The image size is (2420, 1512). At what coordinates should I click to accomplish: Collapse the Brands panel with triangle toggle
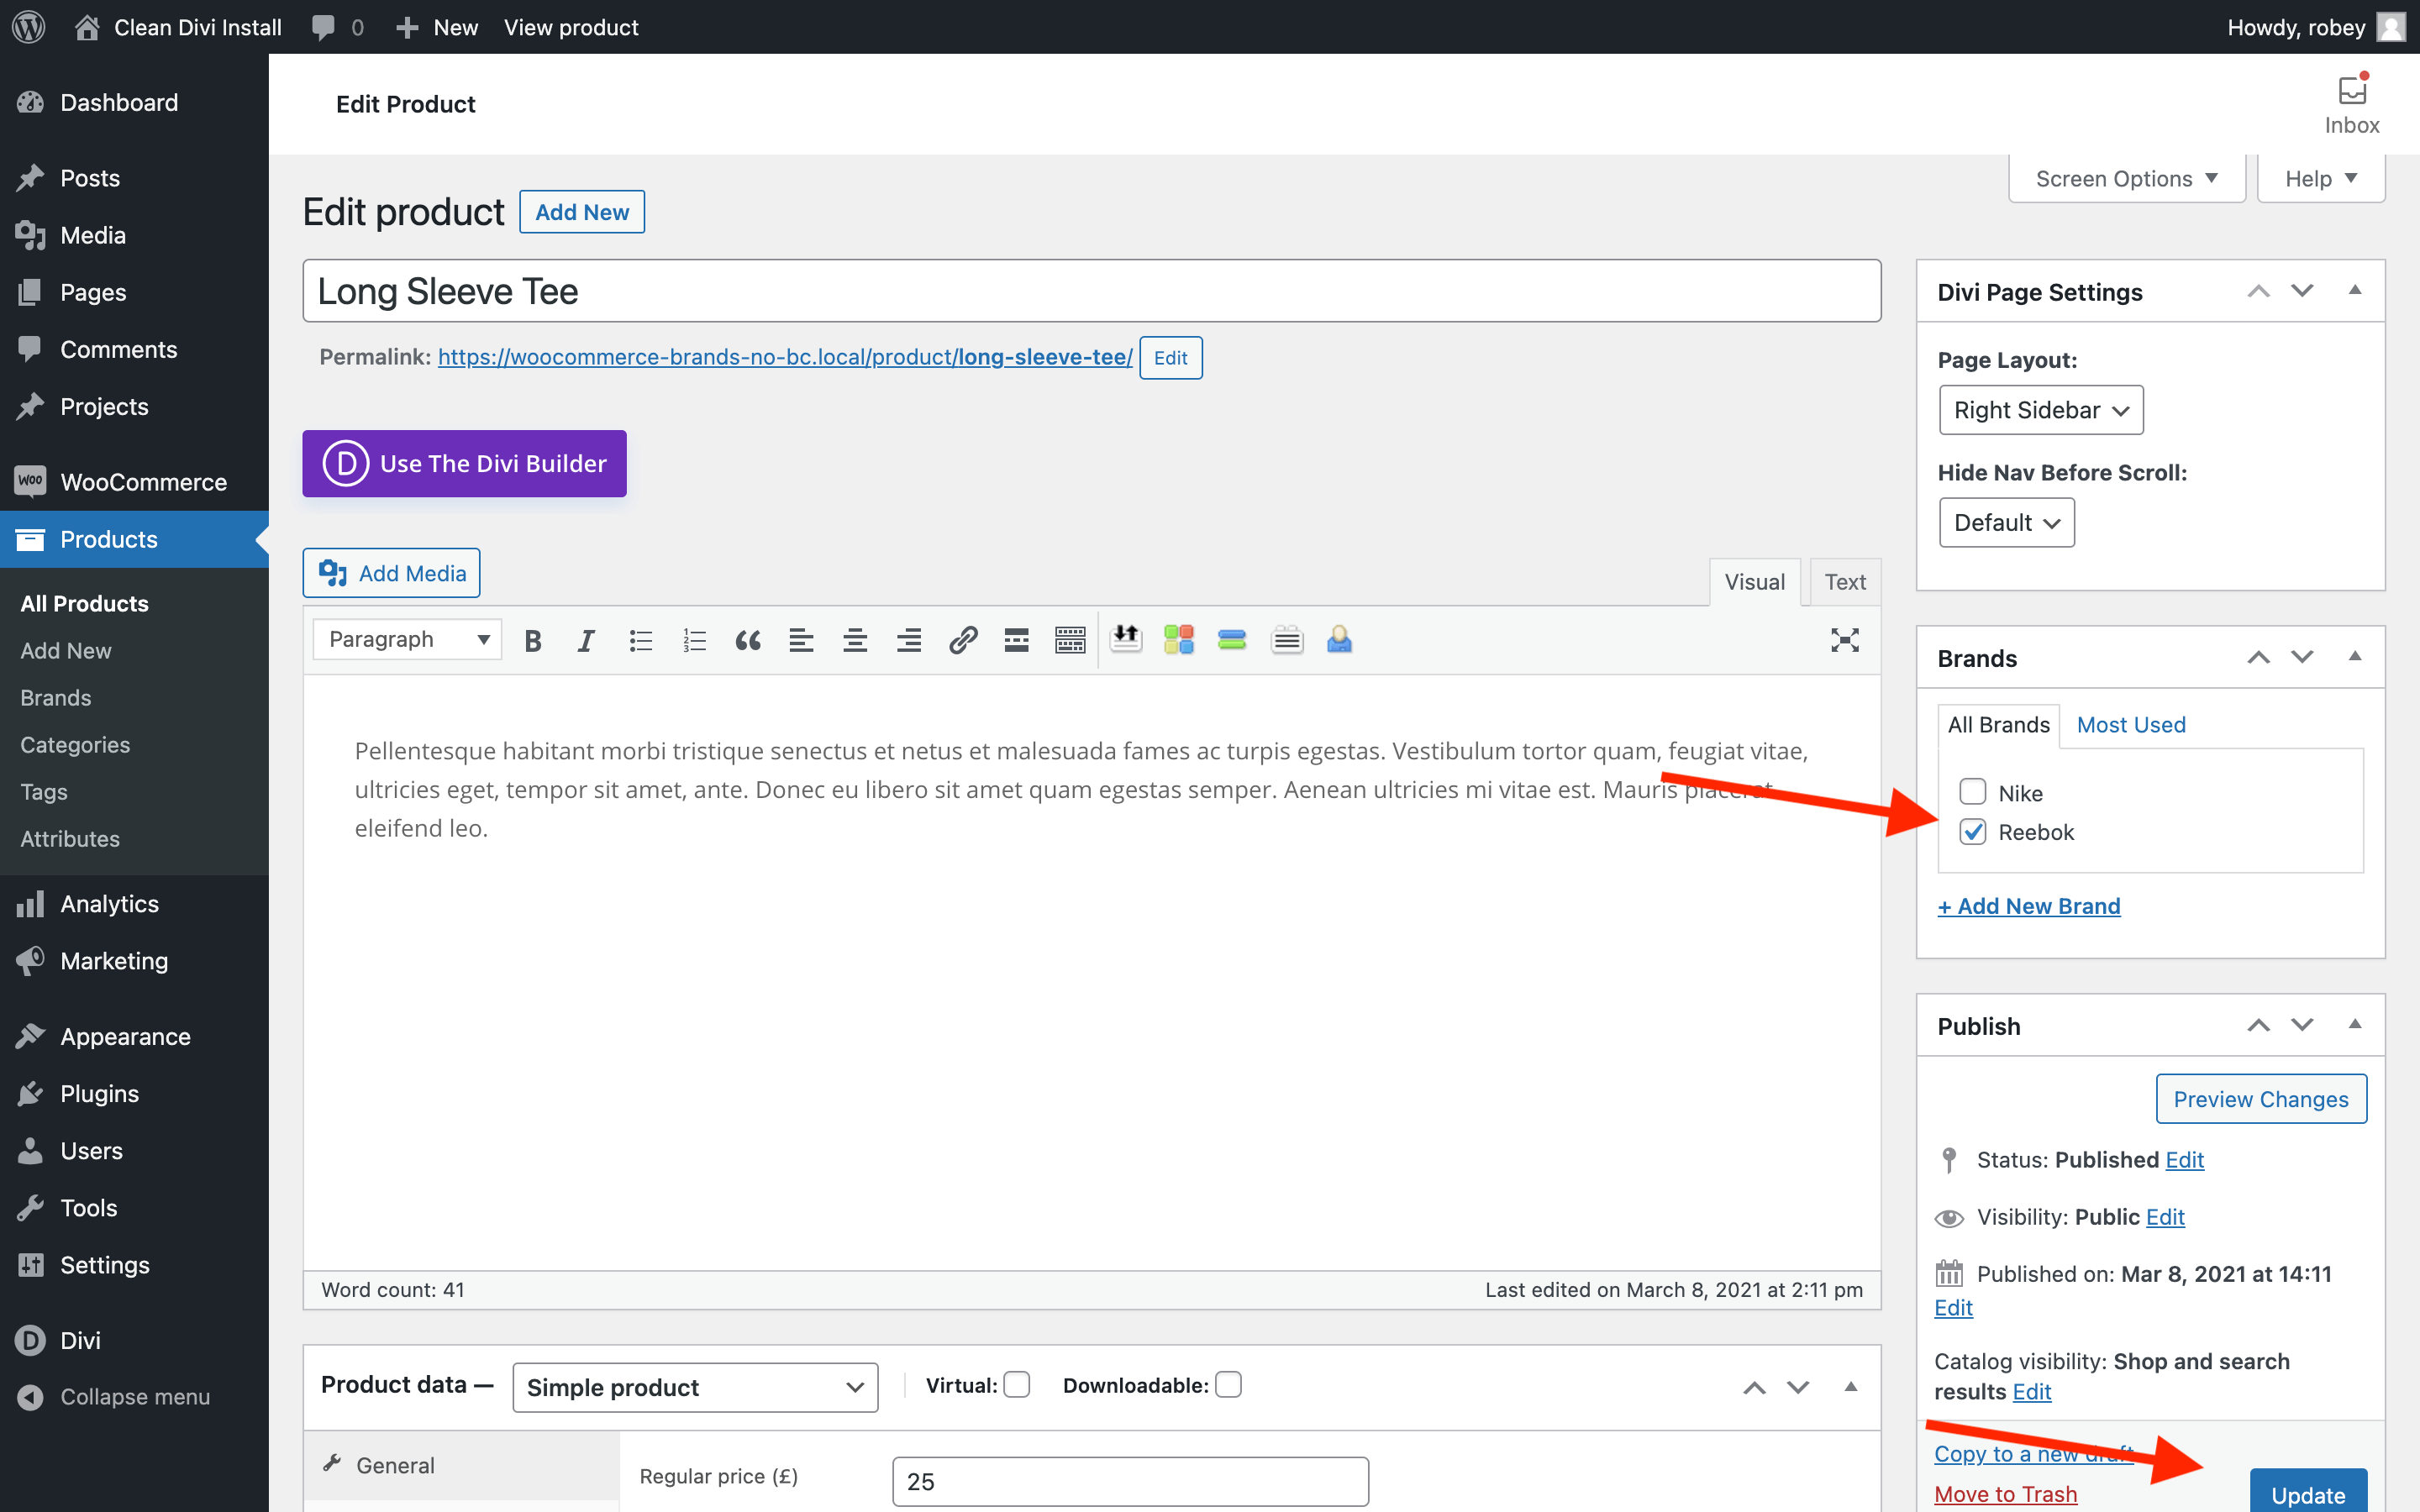click(2355, 657)
